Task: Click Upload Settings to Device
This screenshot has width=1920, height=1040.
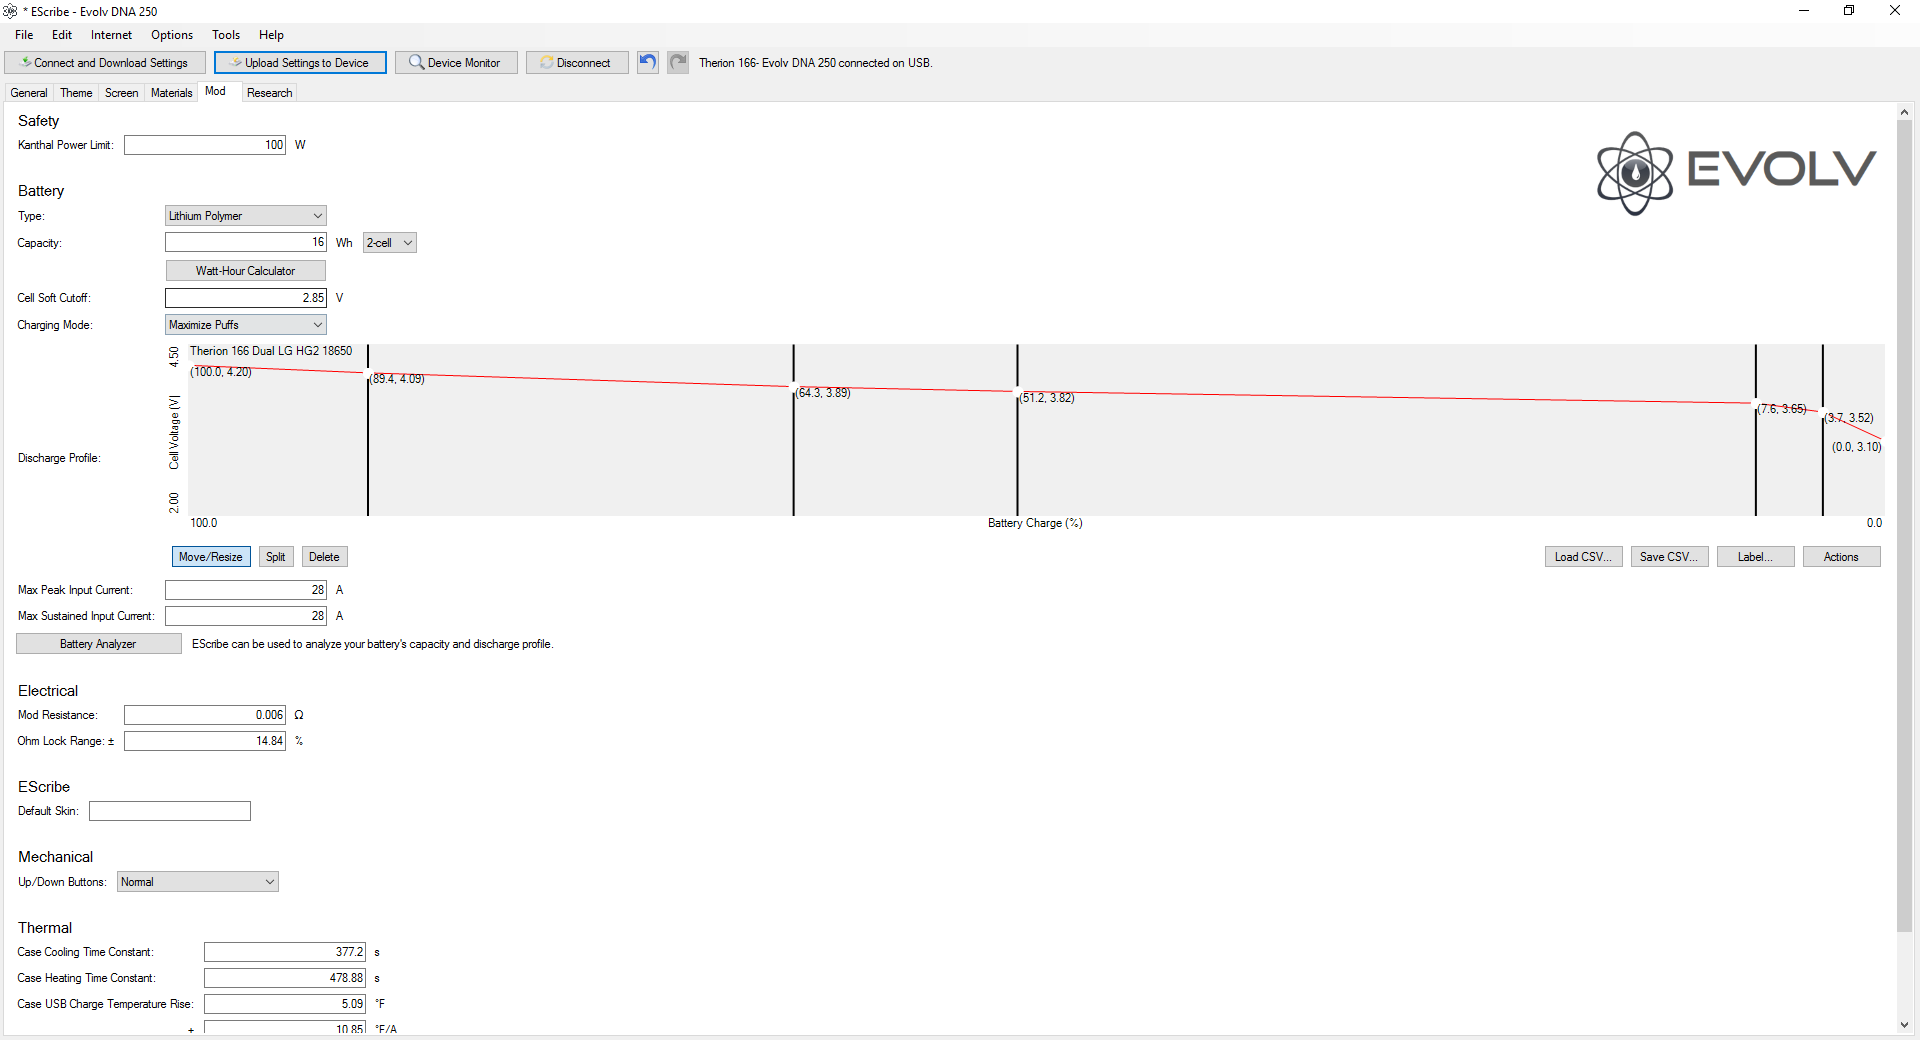Action: (x=300, y=62)
